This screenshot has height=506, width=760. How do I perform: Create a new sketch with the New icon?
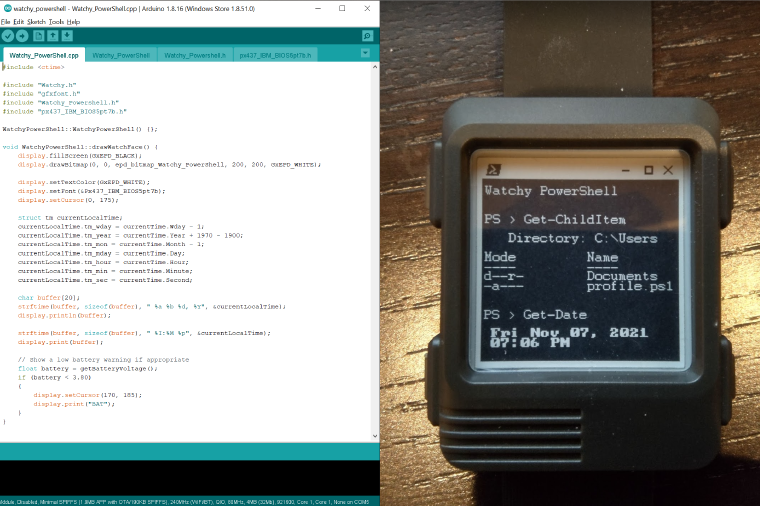coord(39,36)
